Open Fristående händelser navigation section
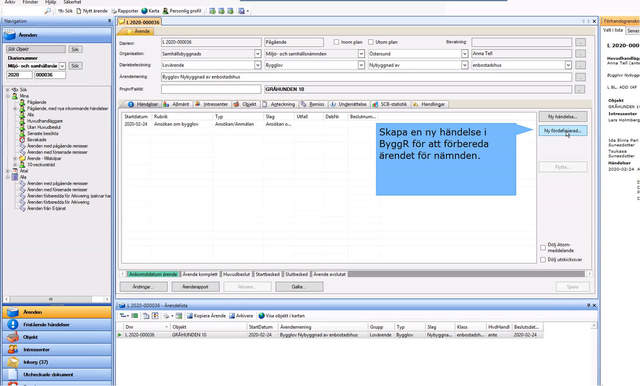The image size is (640, 386). pos(57,325)
